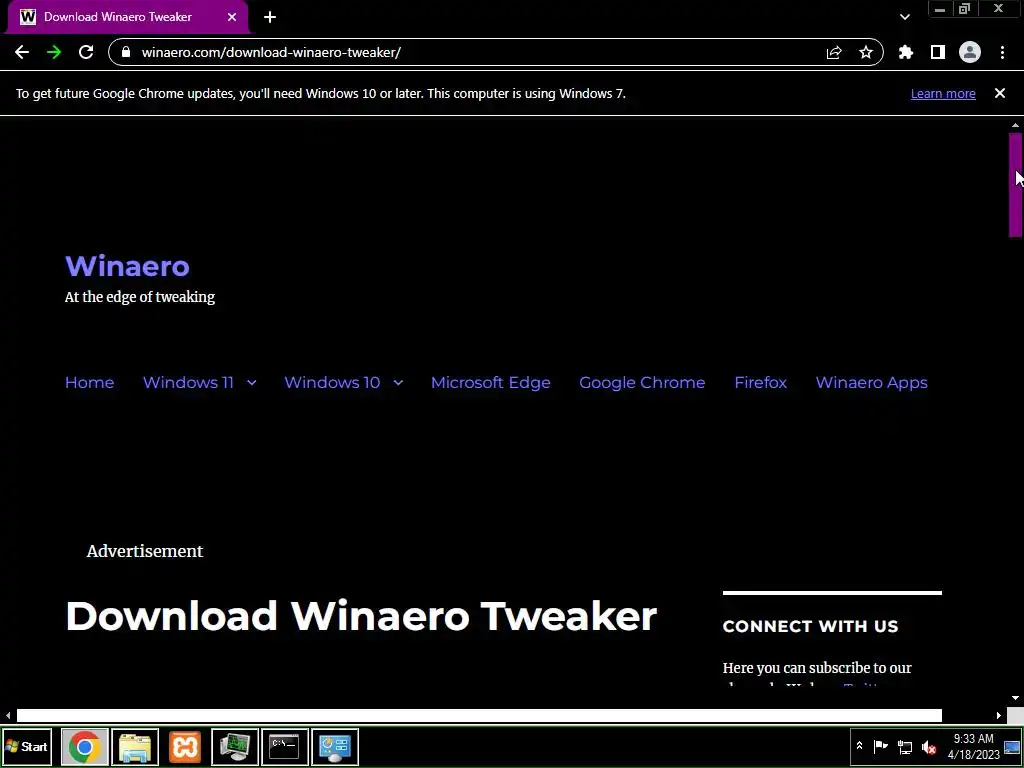Image resolution: width=1024 pixels, height=768 pixels.
Task: Expand the Windows 10 submenu chevron
Action: [398, 383]
